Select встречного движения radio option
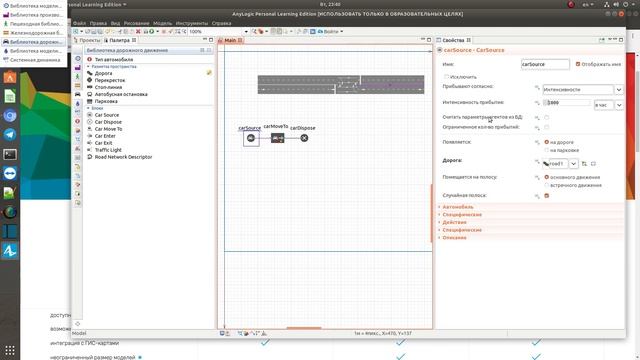This screenshot has width=640, height=360. click(x=547, y=185)
